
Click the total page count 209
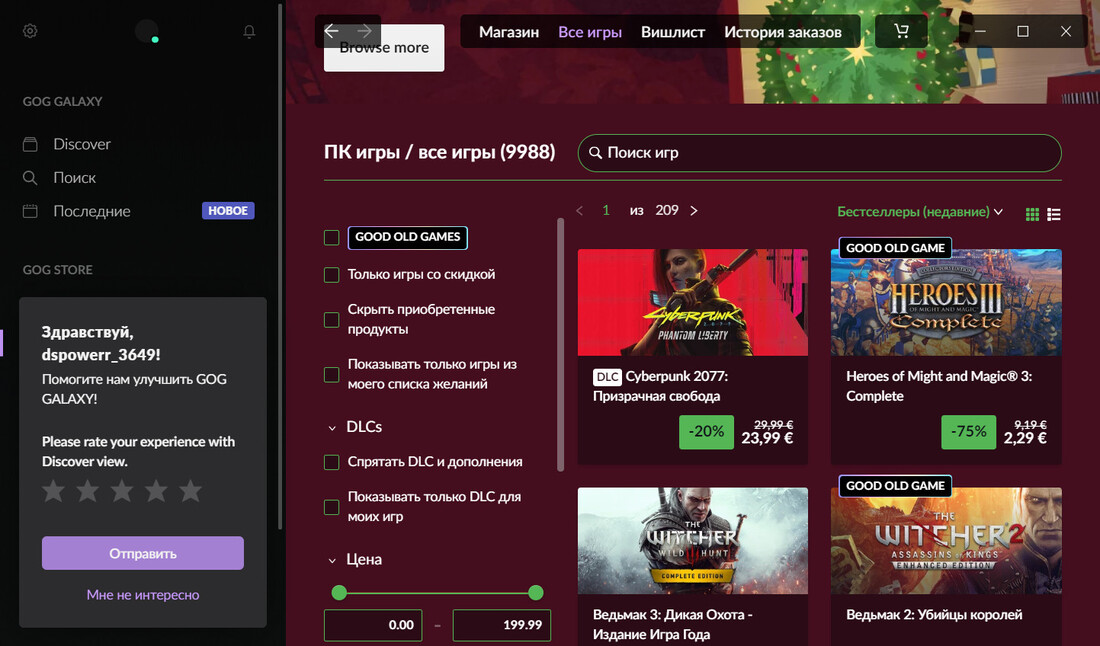666,210
